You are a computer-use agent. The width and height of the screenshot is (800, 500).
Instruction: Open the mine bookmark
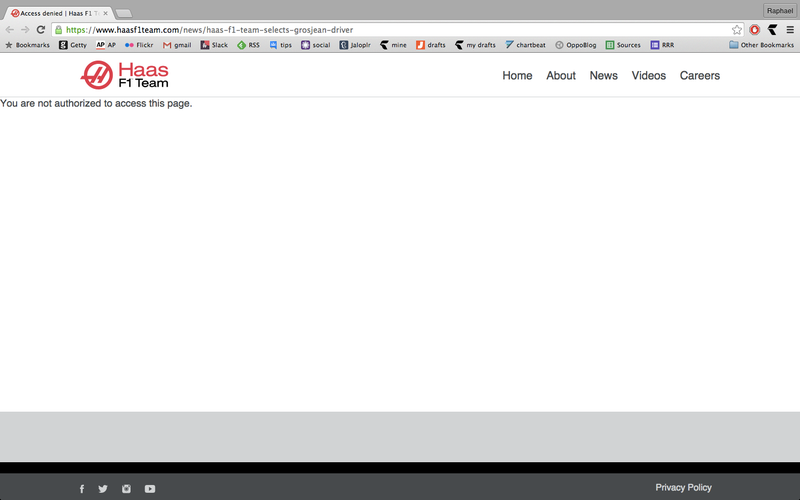pos(393,45)
